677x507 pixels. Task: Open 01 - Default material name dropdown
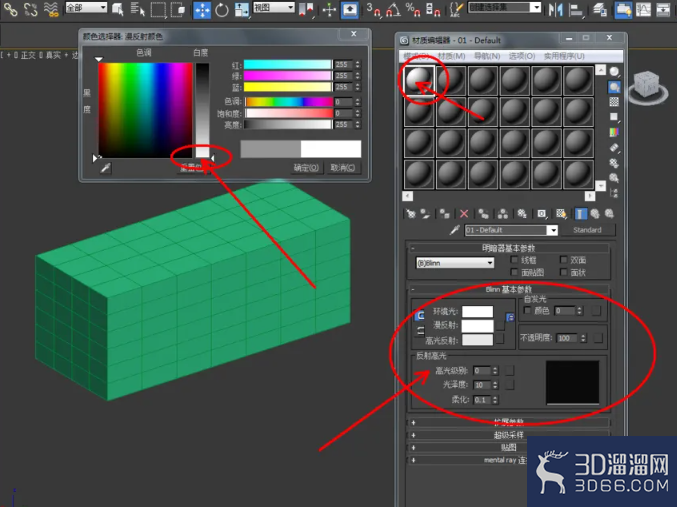[553, 230]
